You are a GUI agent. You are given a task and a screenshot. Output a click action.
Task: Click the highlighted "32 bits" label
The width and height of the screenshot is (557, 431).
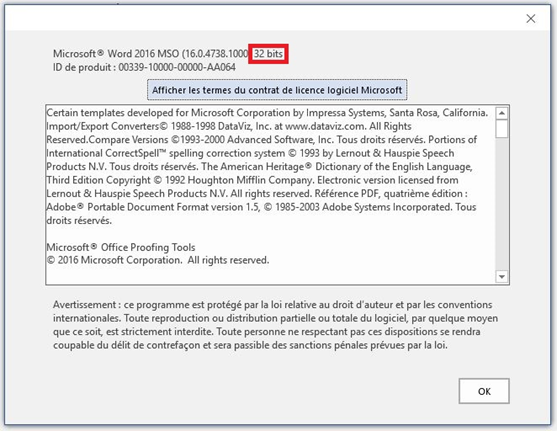click(x=268, y=54)
